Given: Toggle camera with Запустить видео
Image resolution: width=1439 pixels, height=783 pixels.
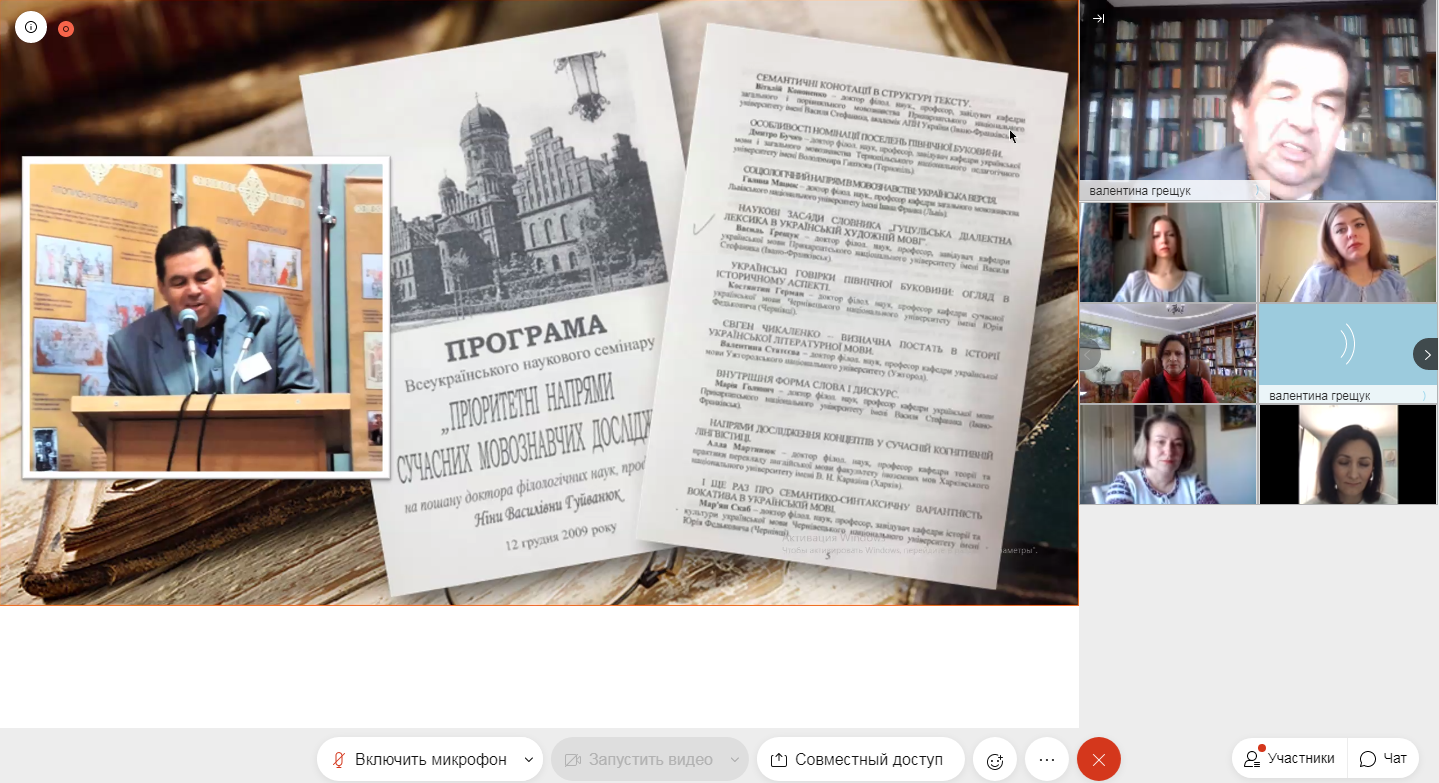Looking at the screenshot, I should [x=640, y=760].
